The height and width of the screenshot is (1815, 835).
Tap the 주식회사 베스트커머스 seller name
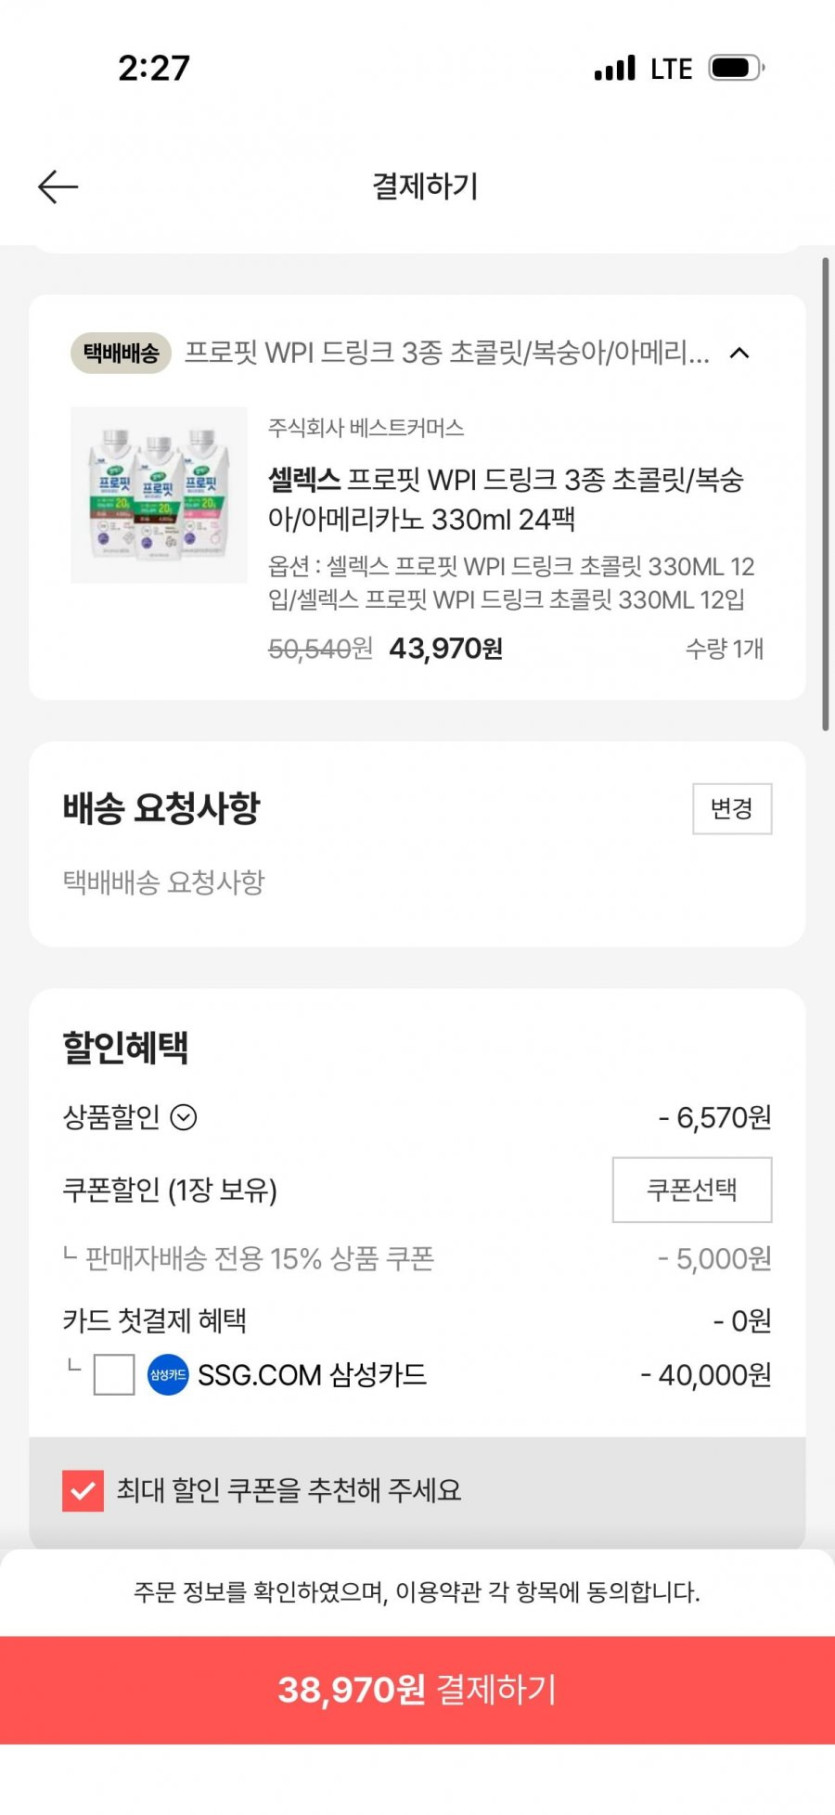(366, 428)
